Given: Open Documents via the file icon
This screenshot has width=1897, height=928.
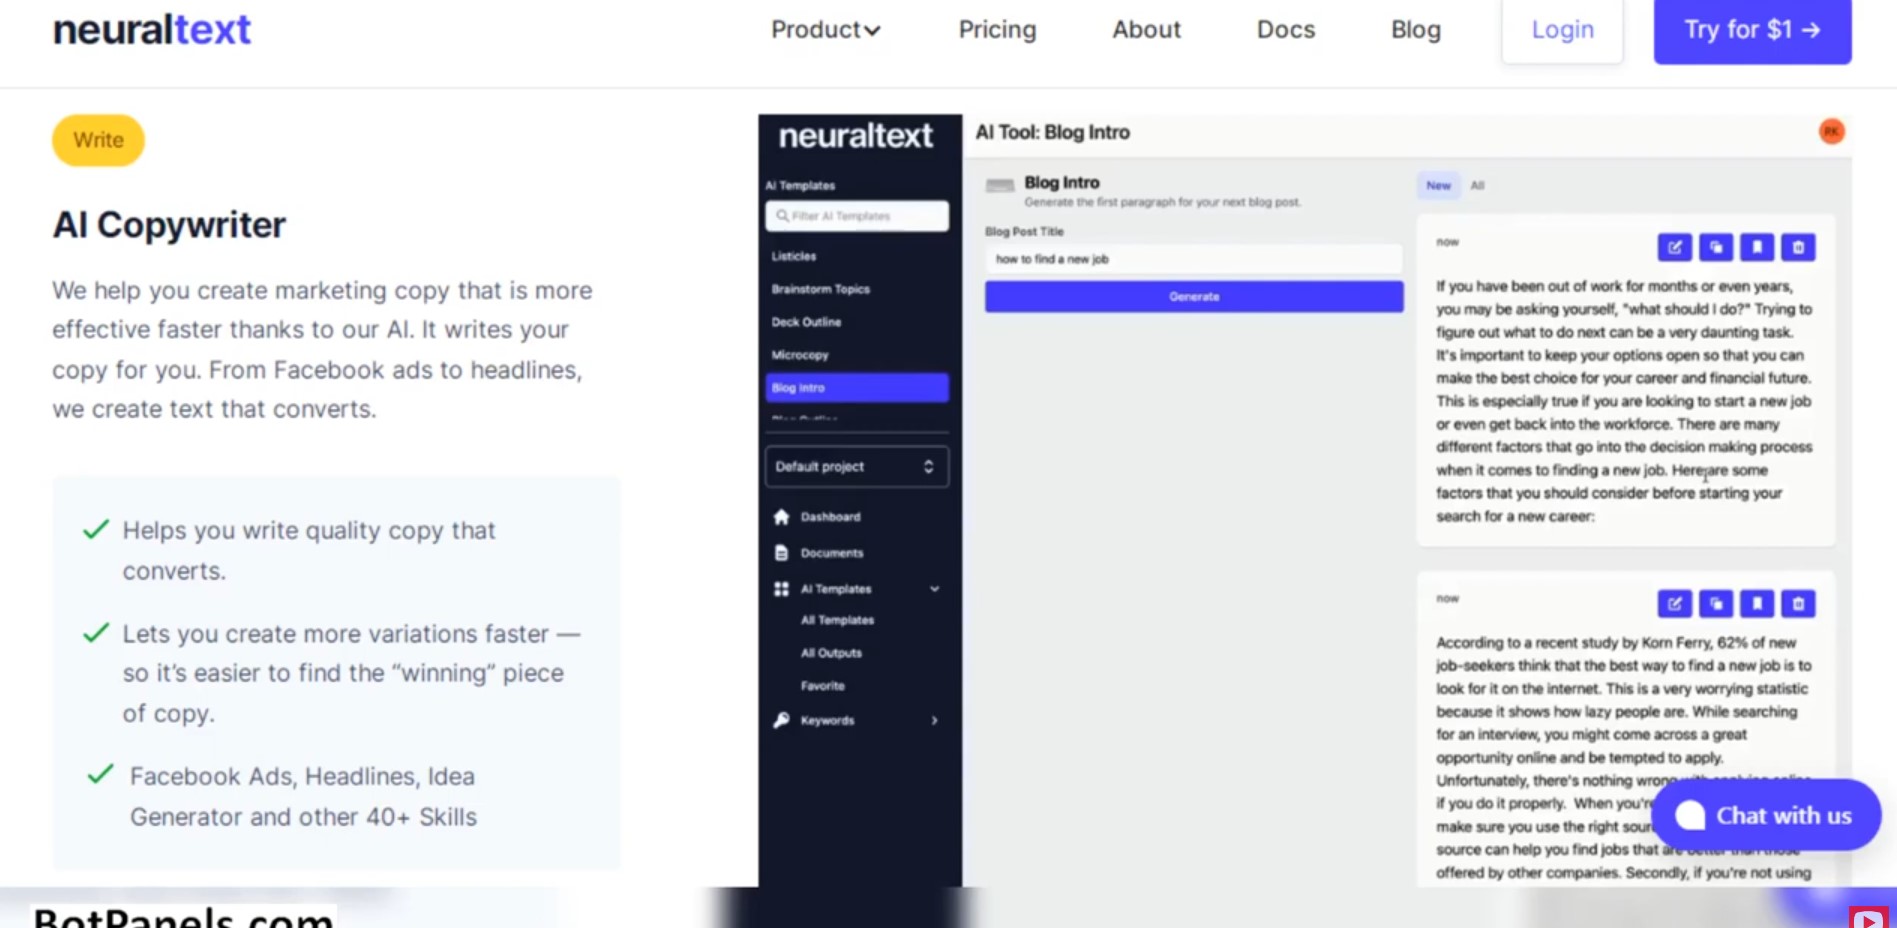Looking at the screenshot, I should click(782, 553).
